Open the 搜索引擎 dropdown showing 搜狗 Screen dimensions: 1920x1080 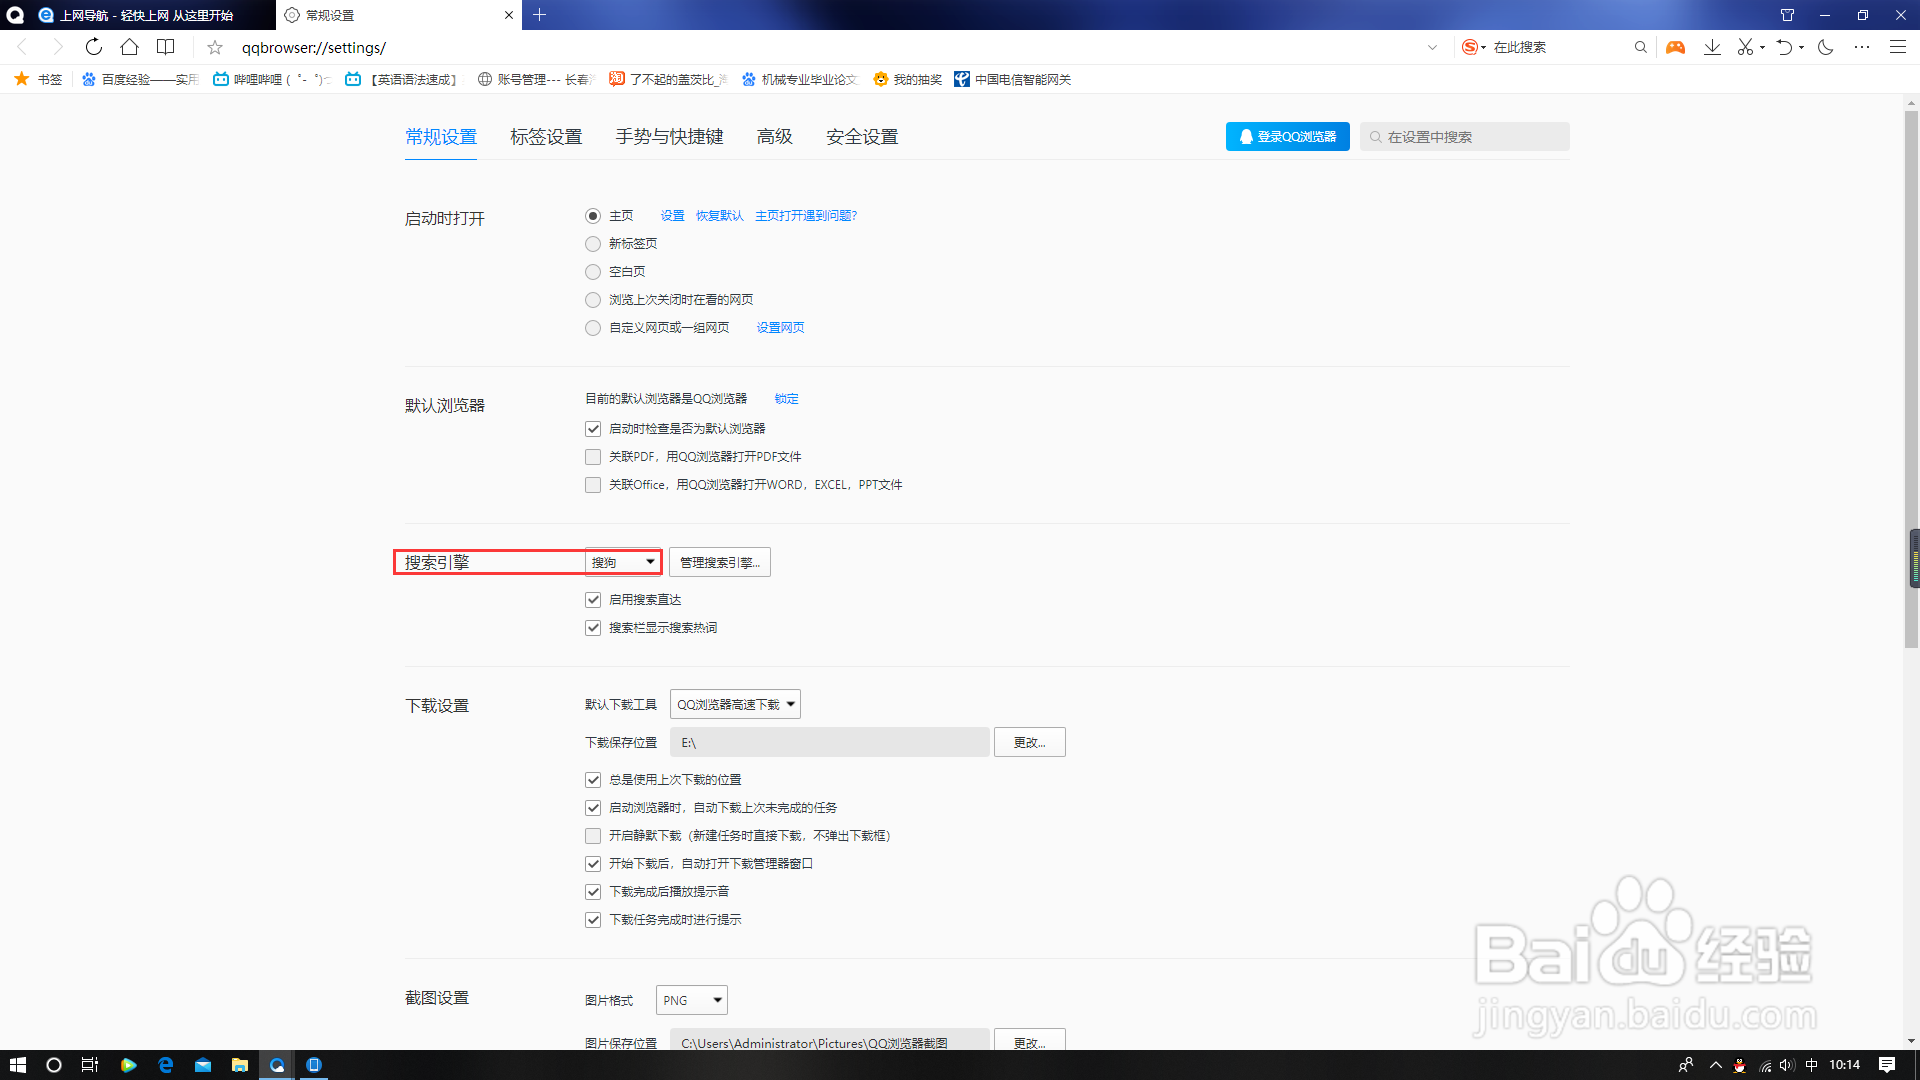pyautogui.click(x=621, y=562)
